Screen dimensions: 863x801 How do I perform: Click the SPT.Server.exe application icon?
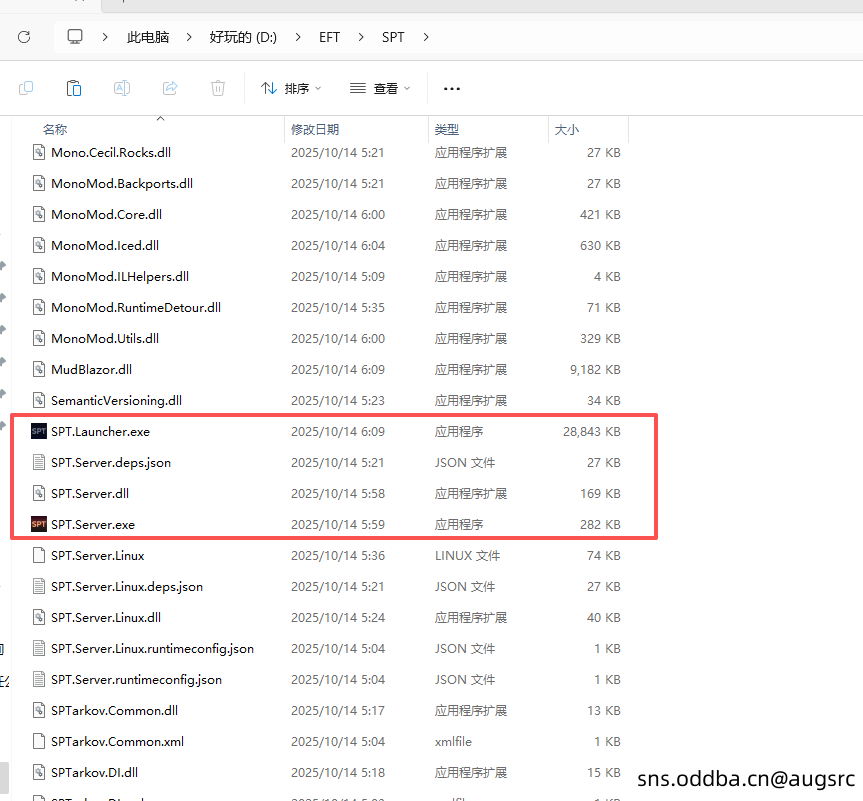point(39,524)
